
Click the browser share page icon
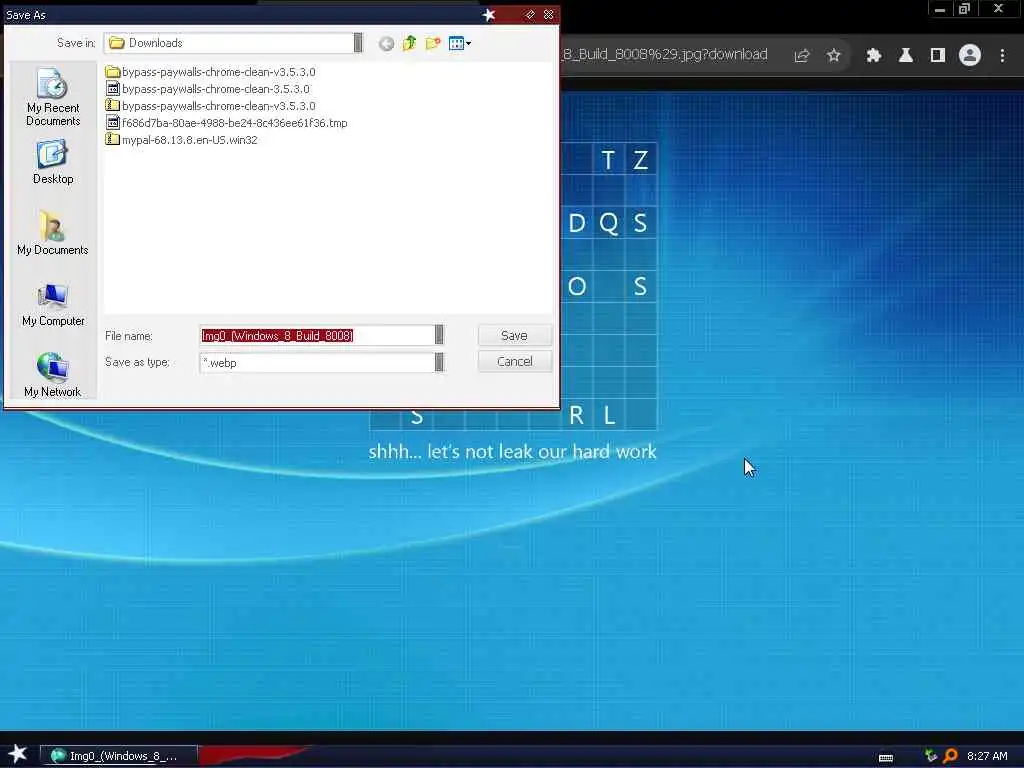click(x=801, y=56)
